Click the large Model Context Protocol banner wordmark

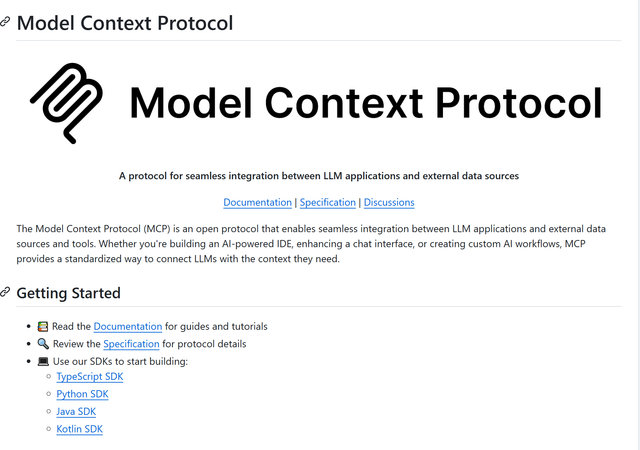point(366,103)
